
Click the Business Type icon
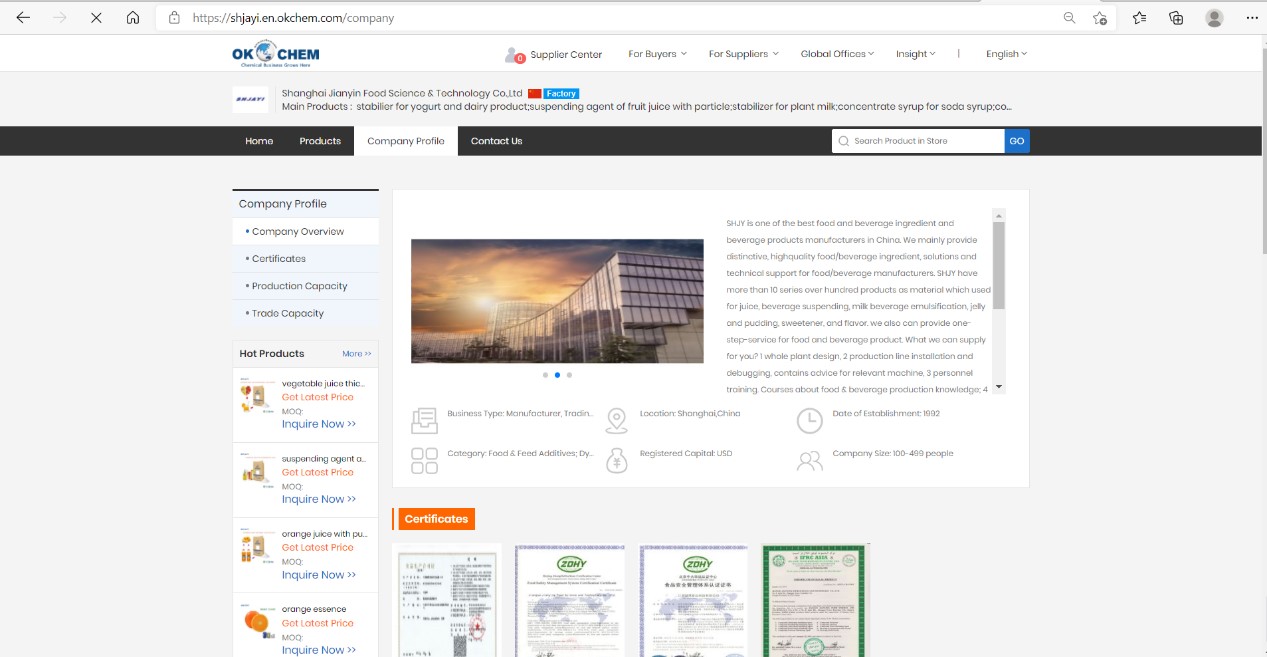[424, 421]
